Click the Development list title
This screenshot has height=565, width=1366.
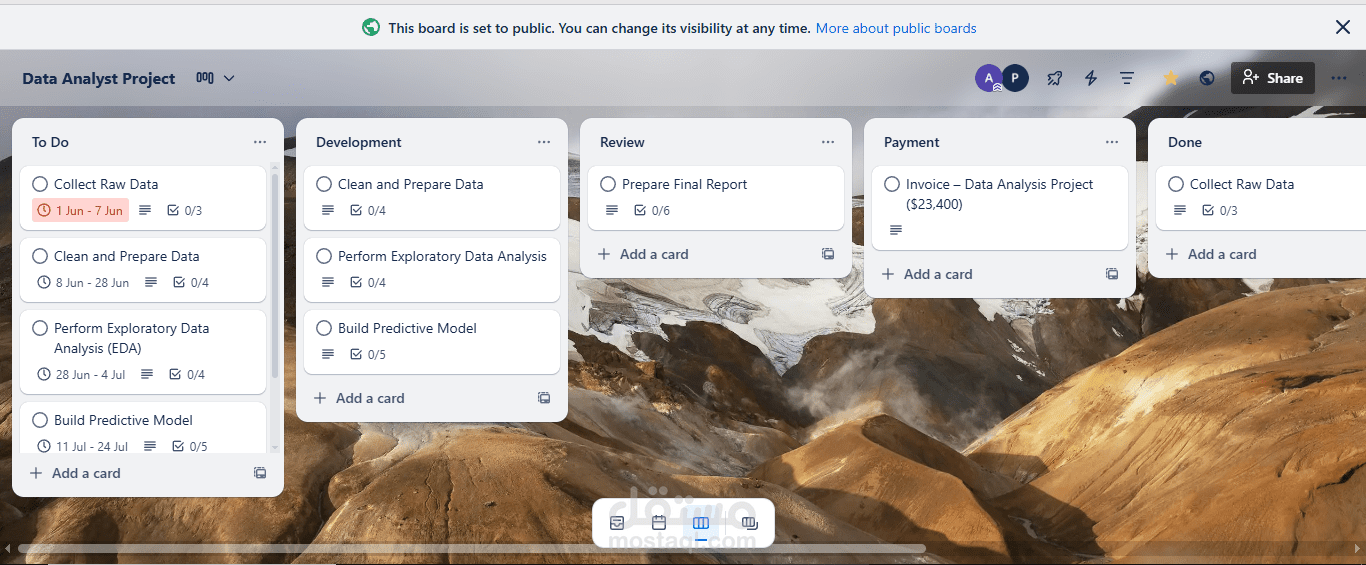coord(359,142)
